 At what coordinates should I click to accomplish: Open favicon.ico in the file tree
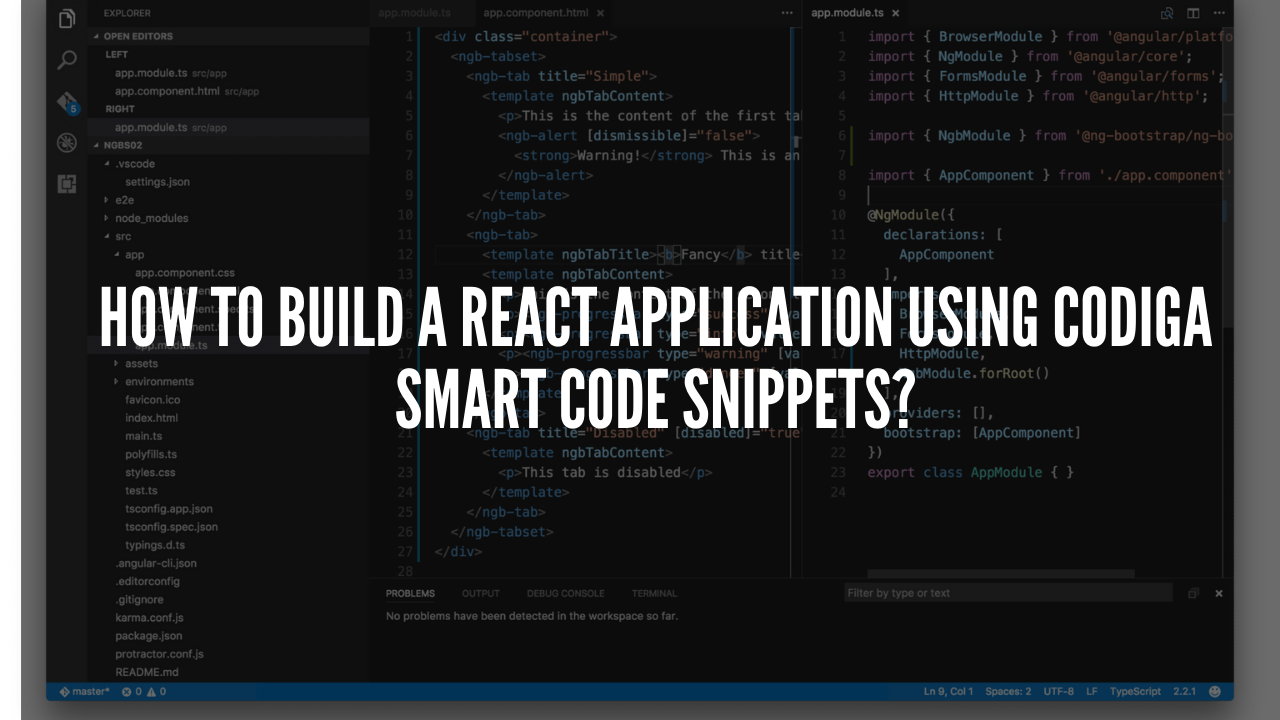click(x=152, y=400)
